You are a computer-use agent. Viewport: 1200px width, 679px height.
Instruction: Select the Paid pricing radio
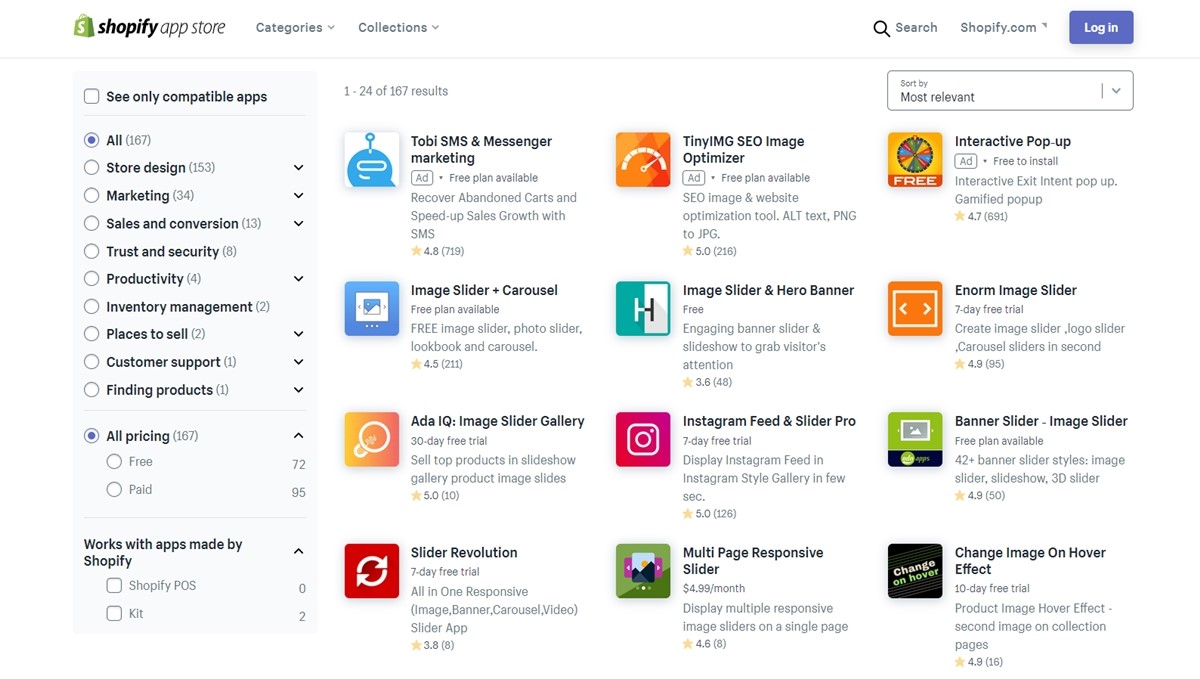pyautogui.click(x=114, y=490)
